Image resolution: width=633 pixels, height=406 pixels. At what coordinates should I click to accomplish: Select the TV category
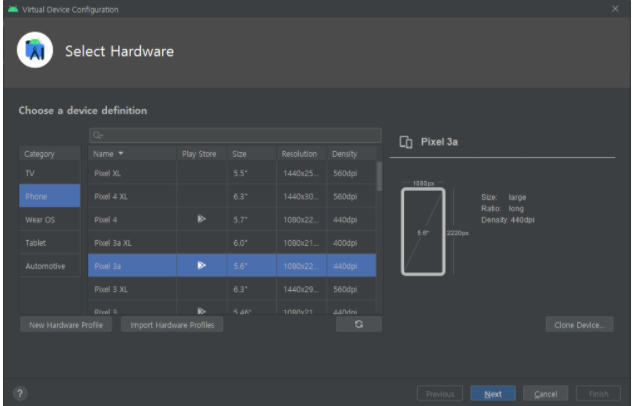50,173
